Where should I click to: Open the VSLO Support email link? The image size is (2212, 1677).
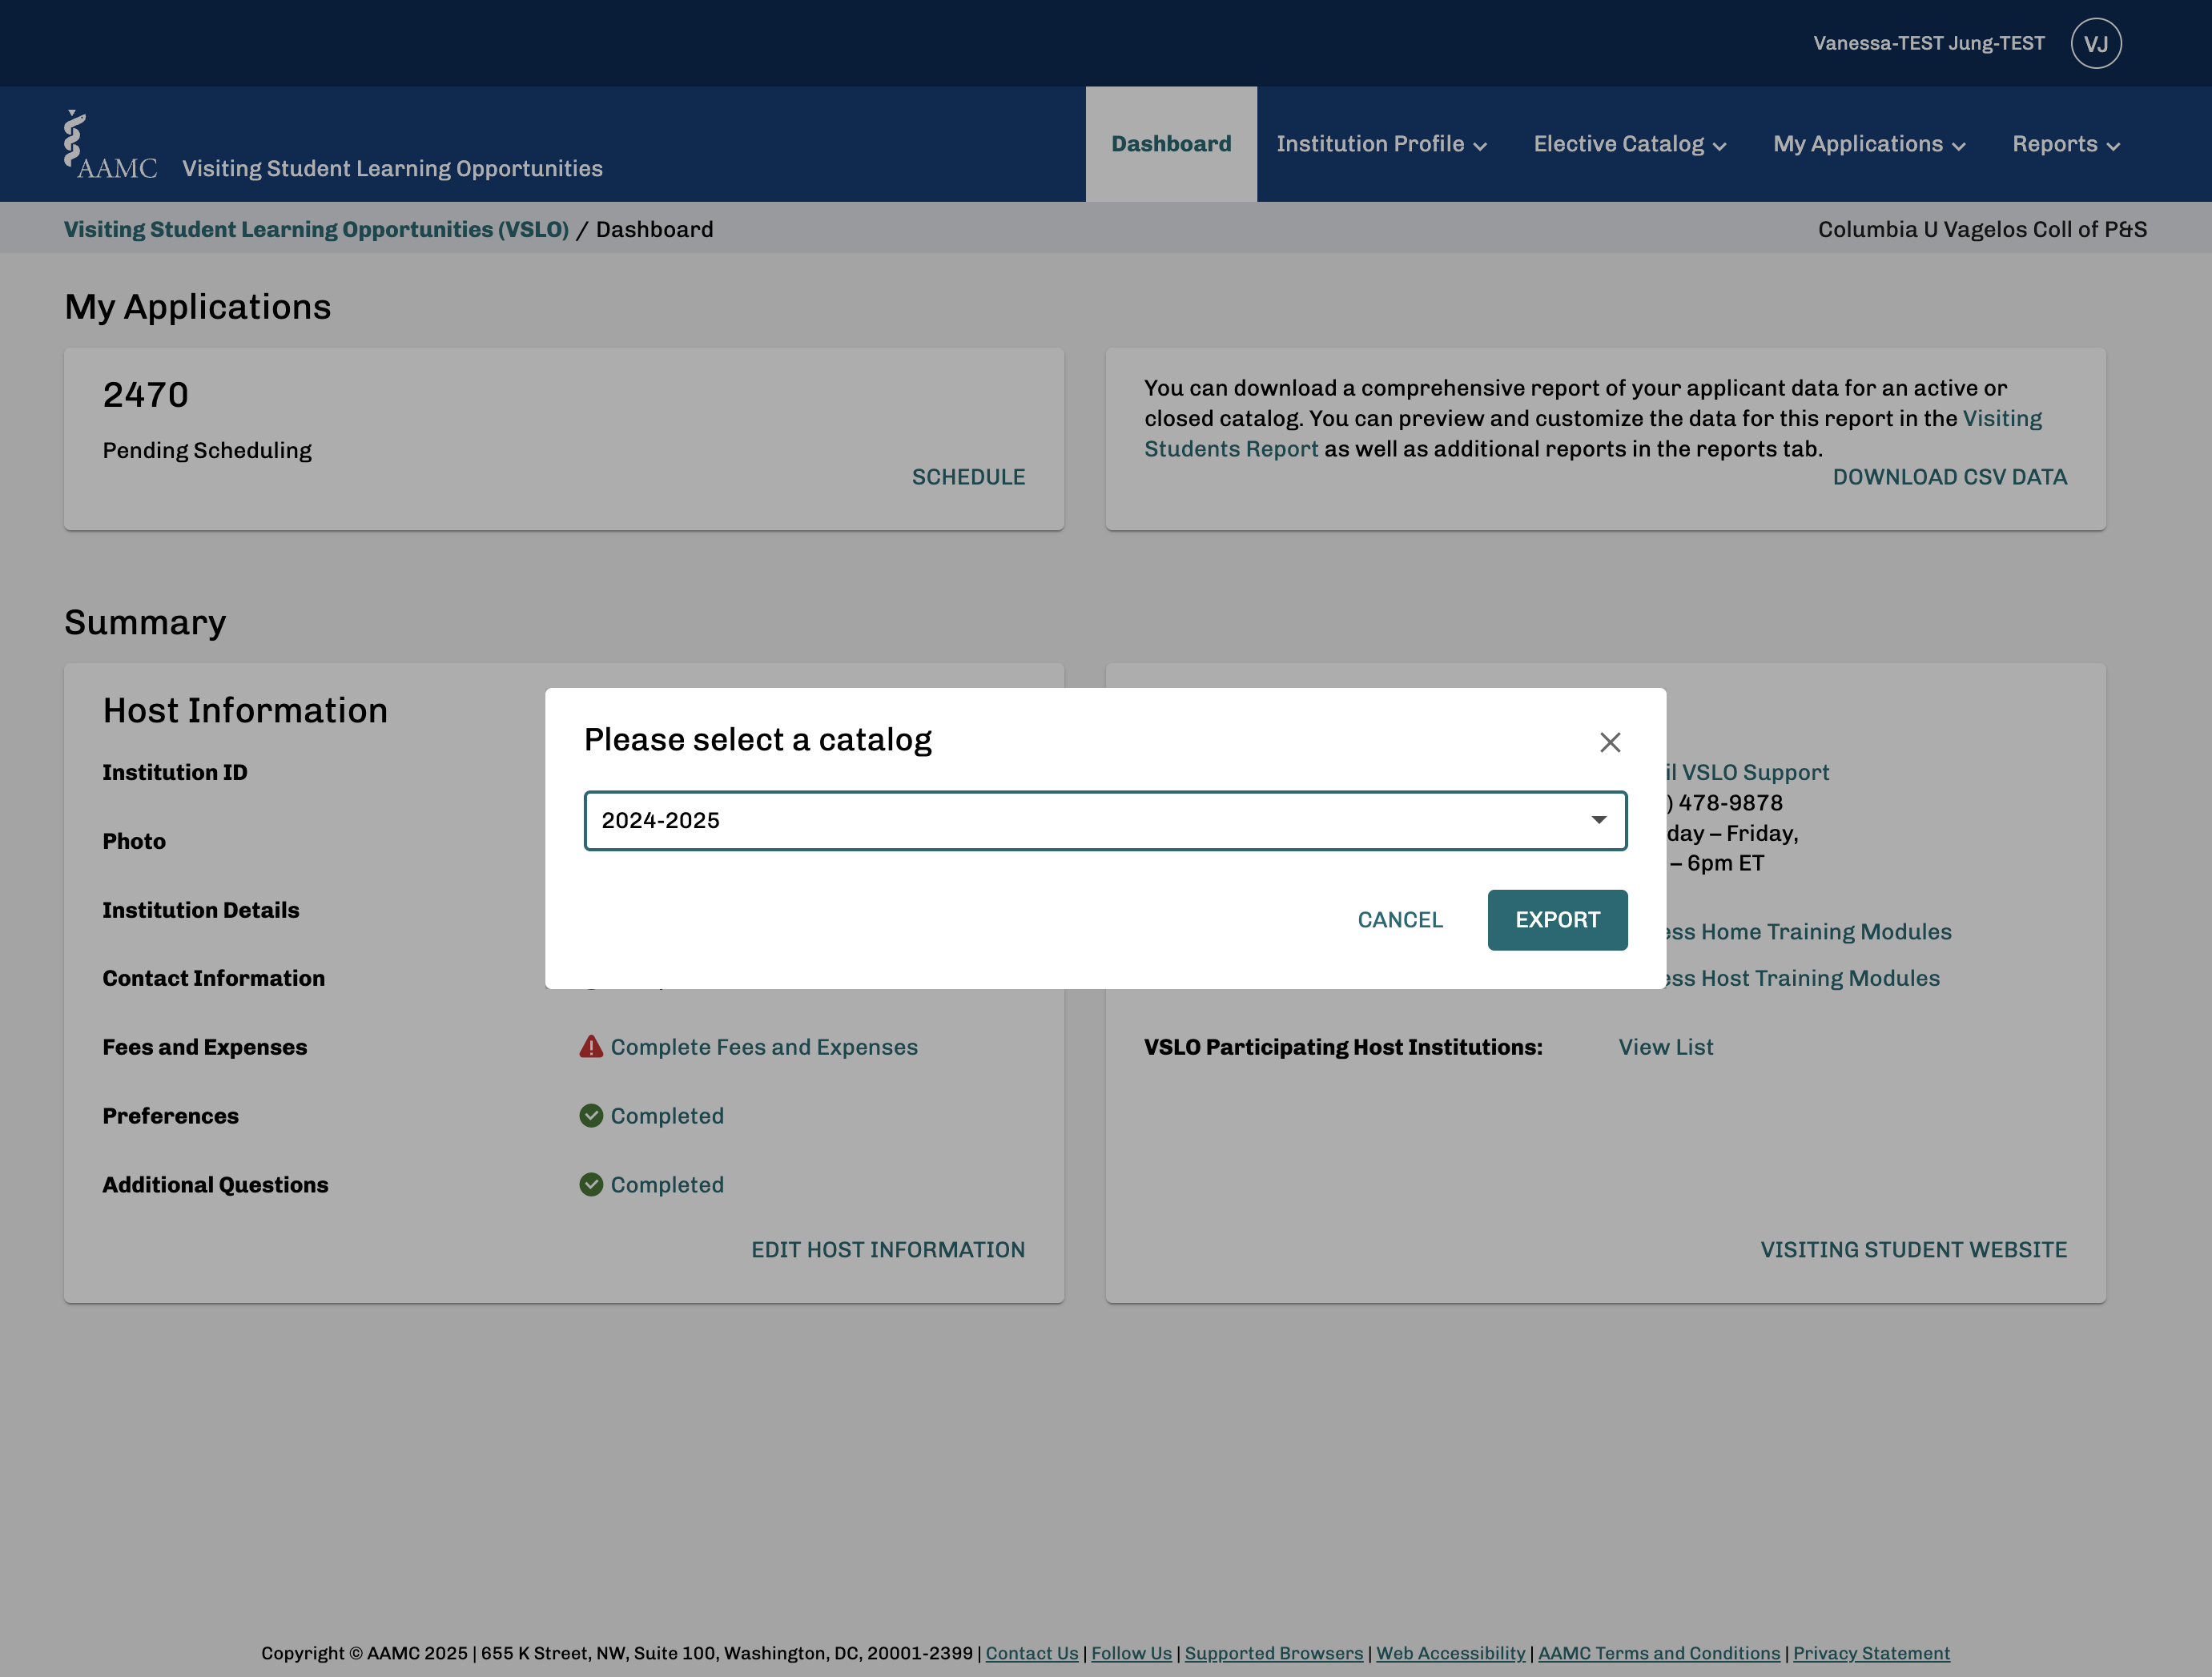[x=1747, y=772]
